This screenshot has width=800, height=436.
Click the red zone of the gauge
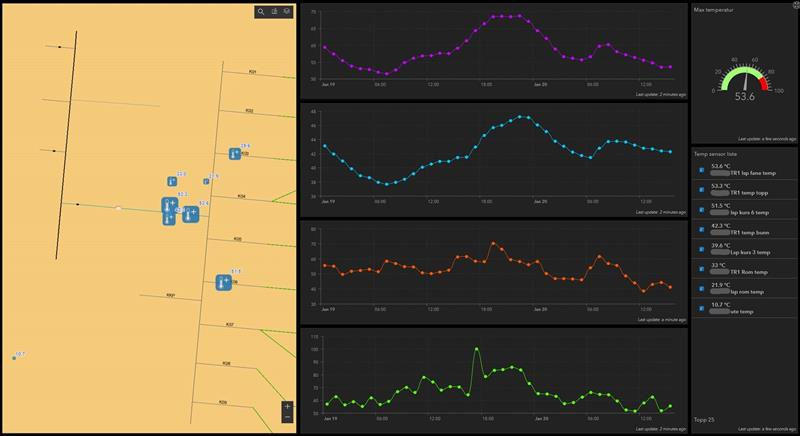click(x=764, y=84)
